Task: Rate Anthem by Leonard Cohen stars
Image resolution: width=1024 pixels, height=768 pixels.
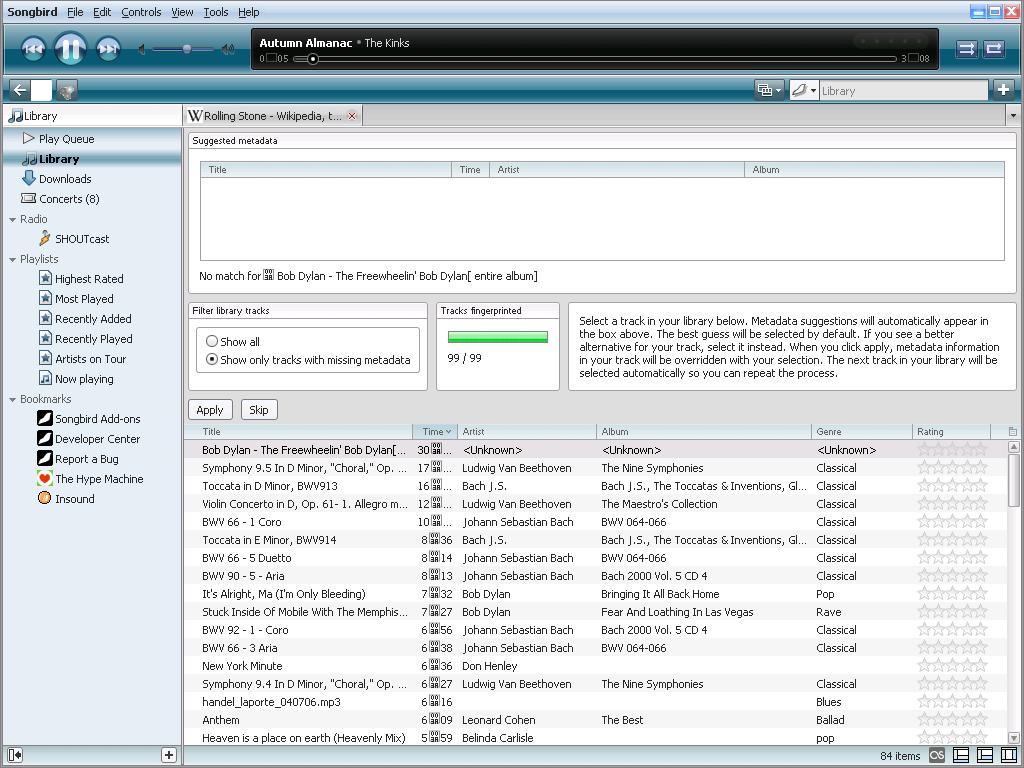Action: click(x=952, y=720)
